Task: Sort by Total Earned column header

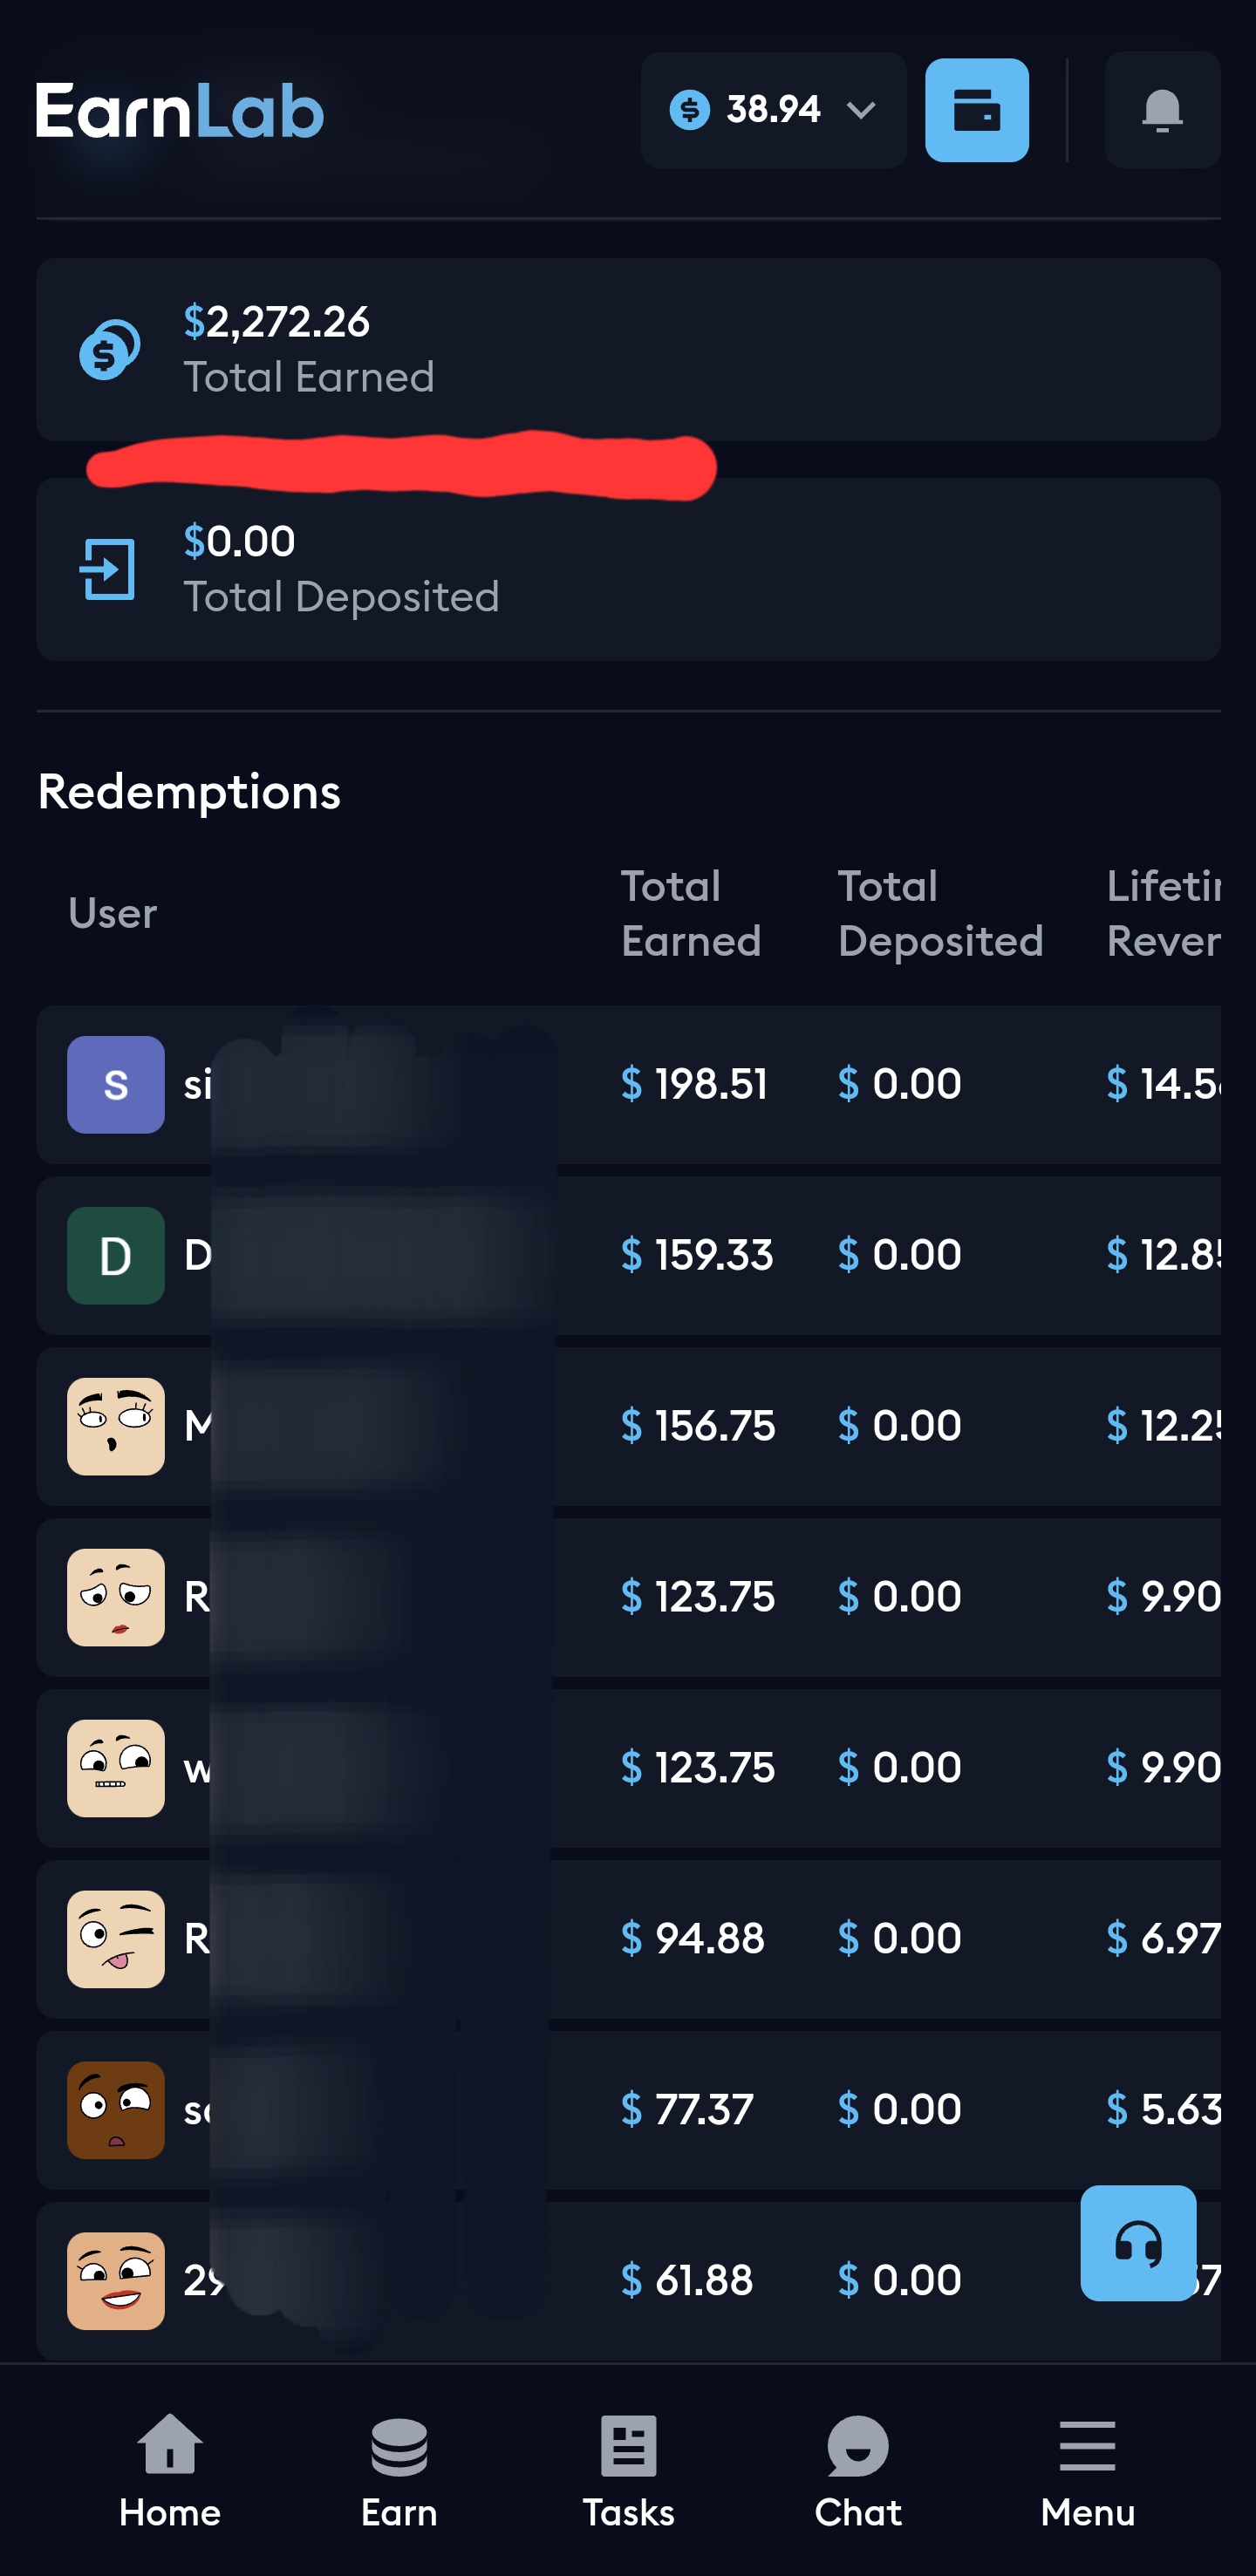Action: click(x=691, y=914)
